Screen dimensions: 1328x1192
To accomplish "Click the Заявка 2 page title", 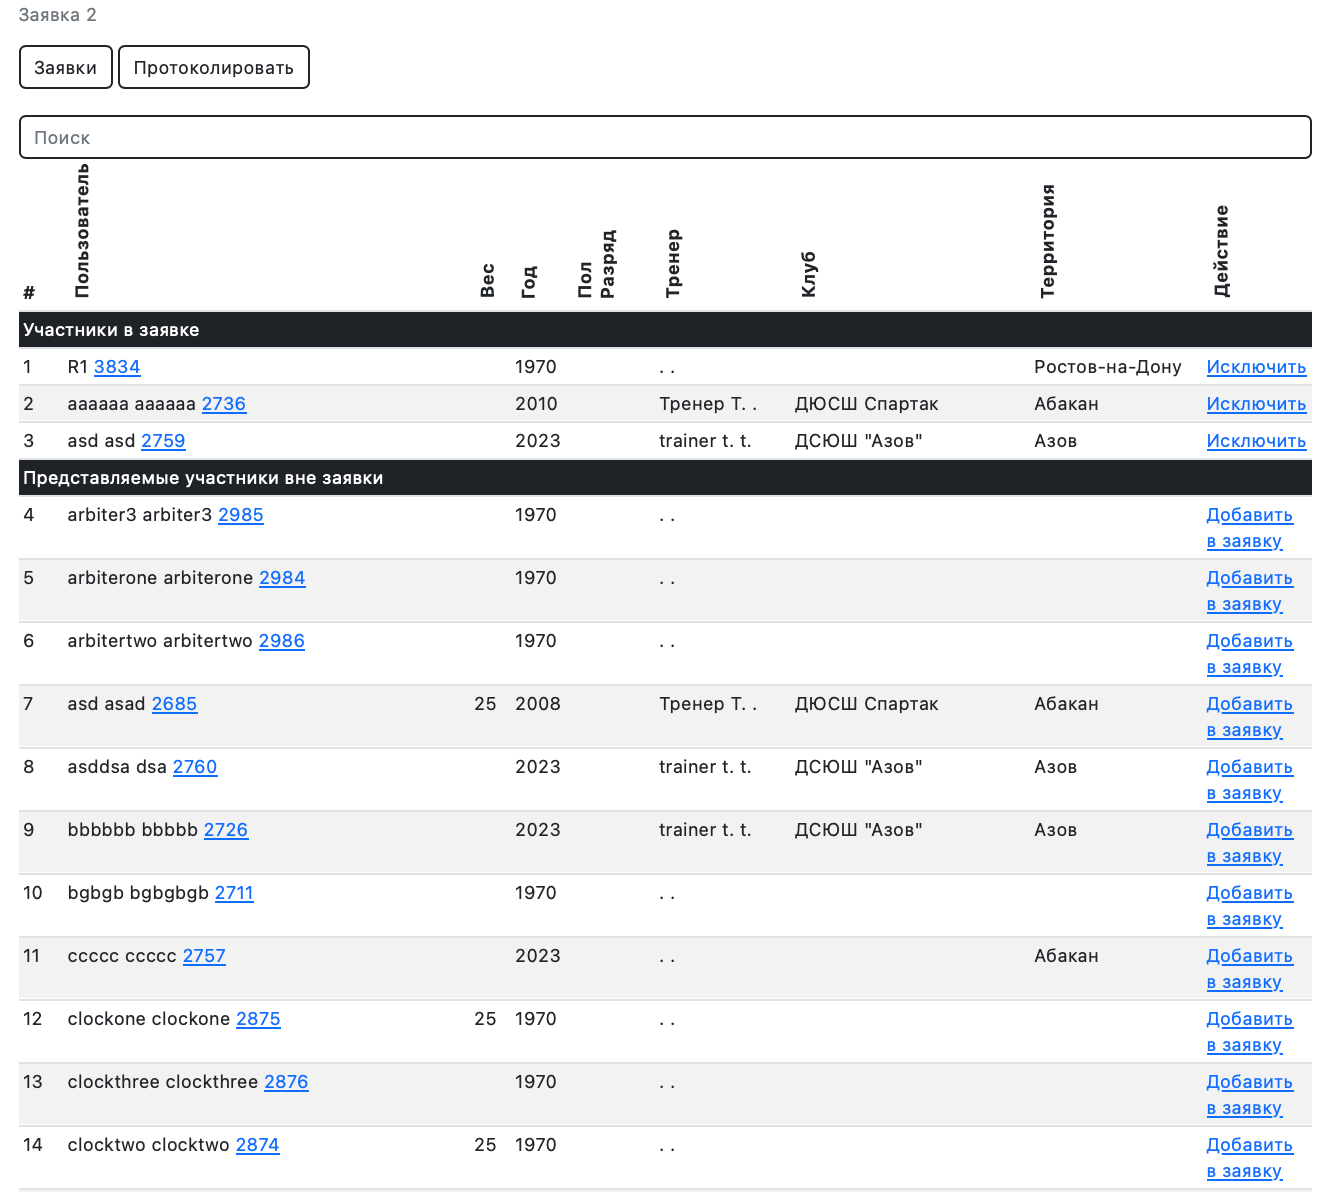I will click(58, 15).
